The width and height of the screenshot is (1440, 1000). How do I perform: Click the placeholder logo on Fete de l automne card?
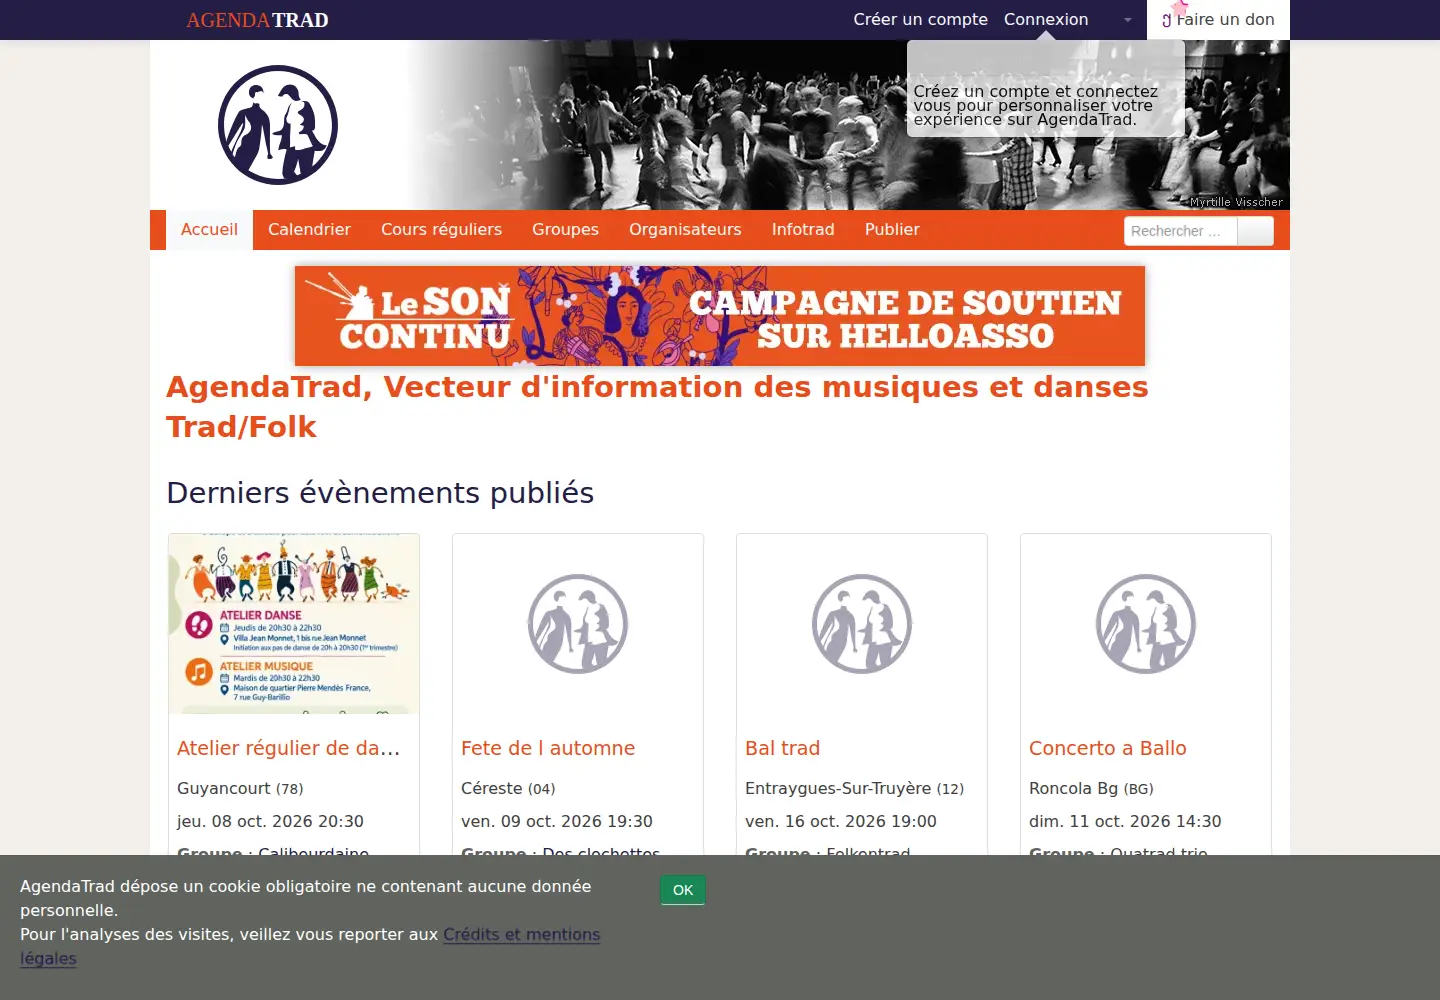[x=578, y=624]
